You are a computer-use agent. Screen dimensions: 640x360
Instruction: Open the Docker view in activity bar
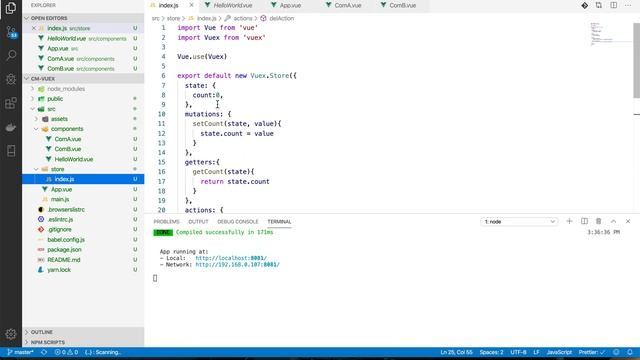pos(11,127)
